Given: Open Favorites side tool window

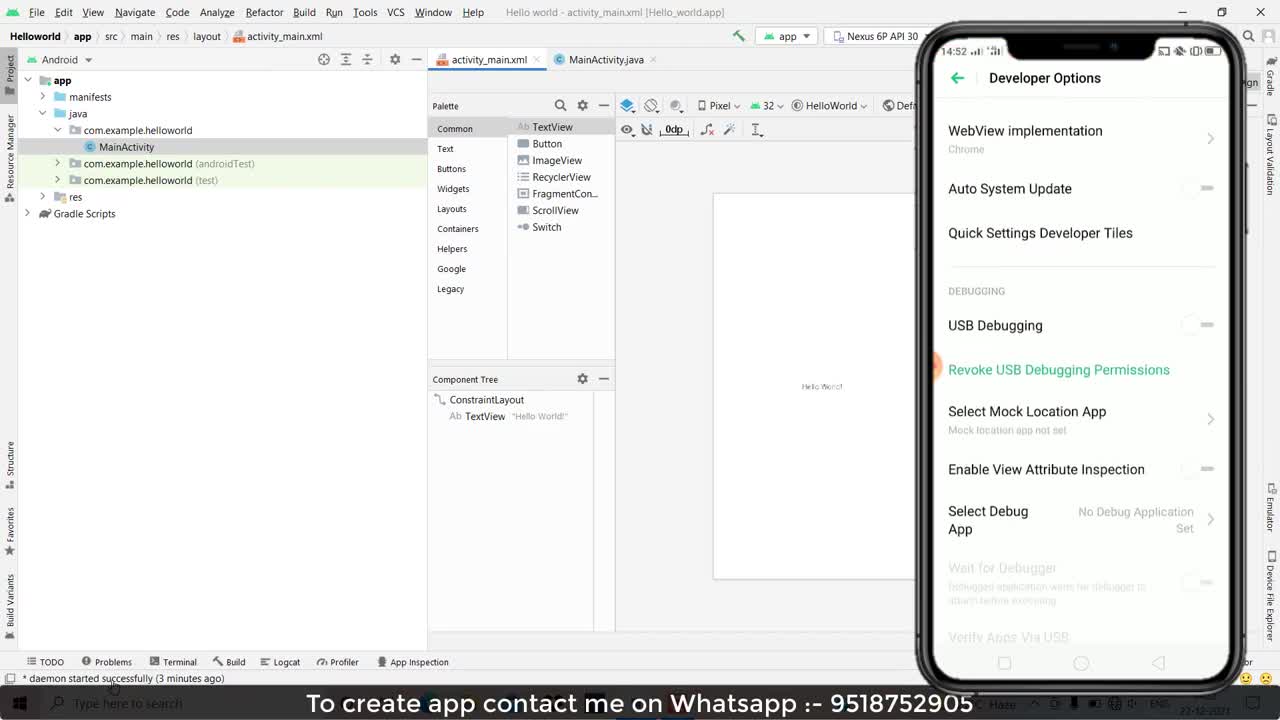Looking at the screenshot, I should click(10, 531).
